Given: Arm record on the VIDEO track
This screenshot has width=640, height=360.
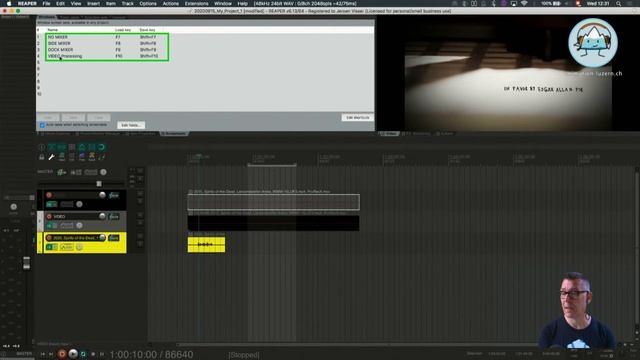Looking at the screenshot, I should (x=49, y=216).
